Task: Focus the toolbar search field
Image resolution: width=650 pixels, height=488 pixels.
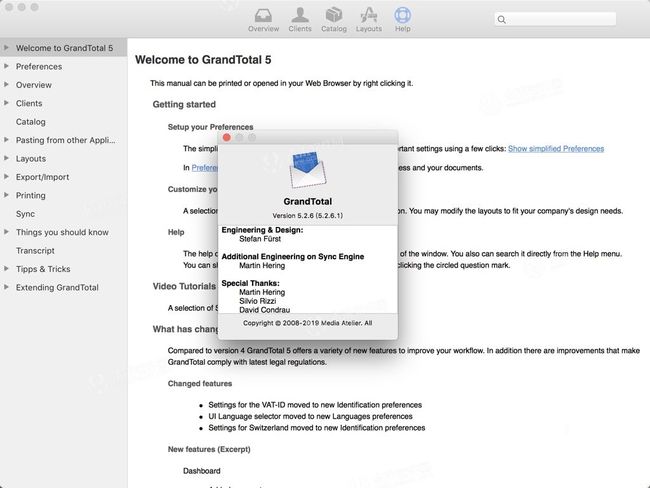Action: pyautogui.click(x=555, y=19)
